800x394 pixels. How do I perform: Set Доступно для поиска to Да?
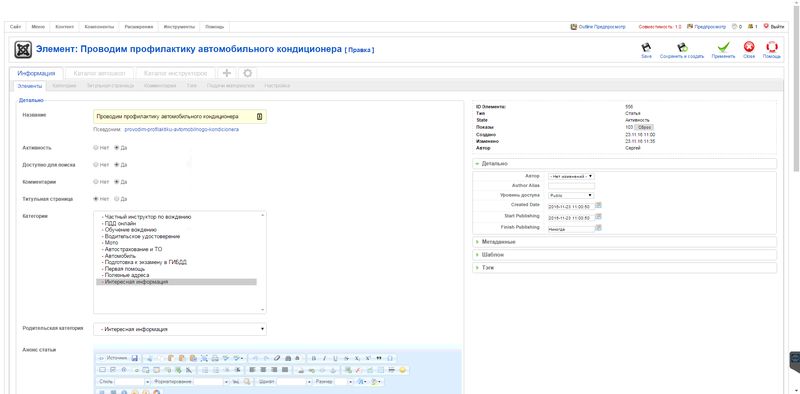coord(116,165)
